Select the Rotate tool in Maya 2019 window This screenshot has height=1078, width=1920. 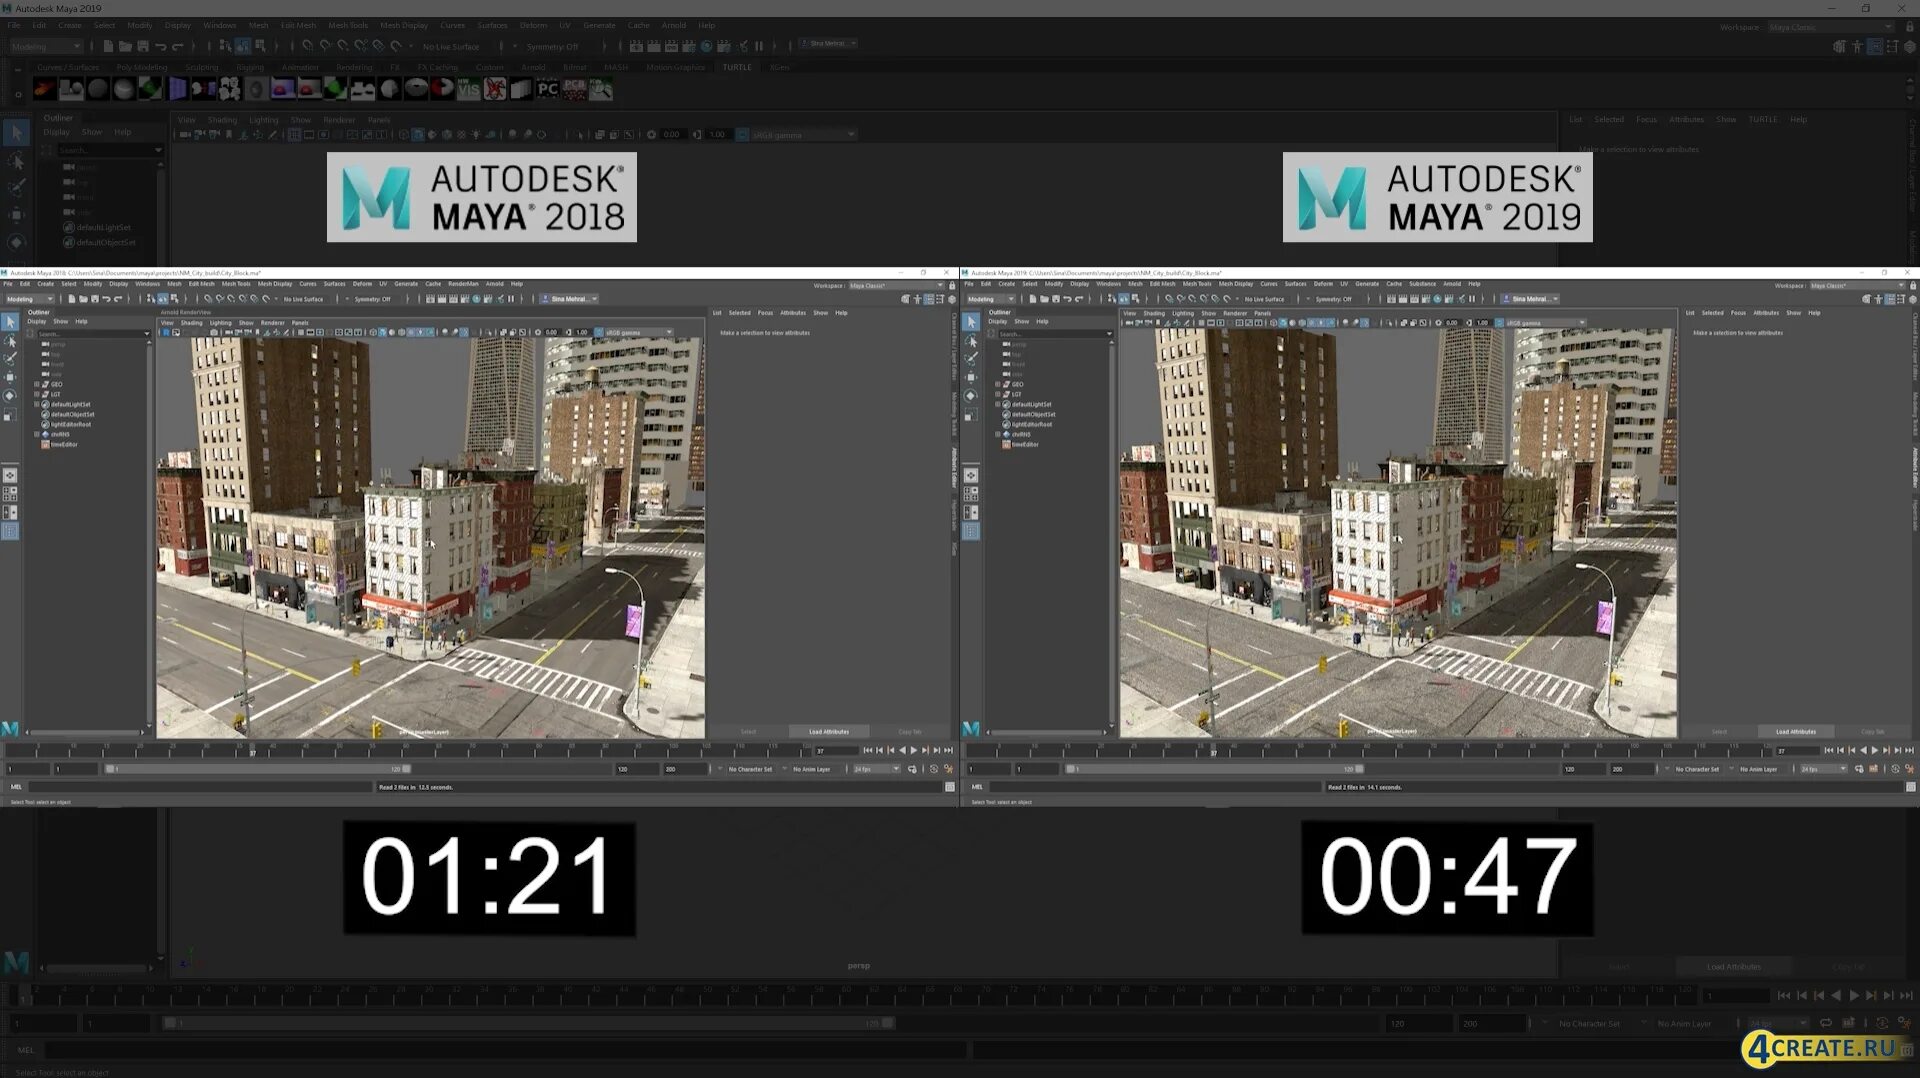pyautogui.click(x=970, y=396)
